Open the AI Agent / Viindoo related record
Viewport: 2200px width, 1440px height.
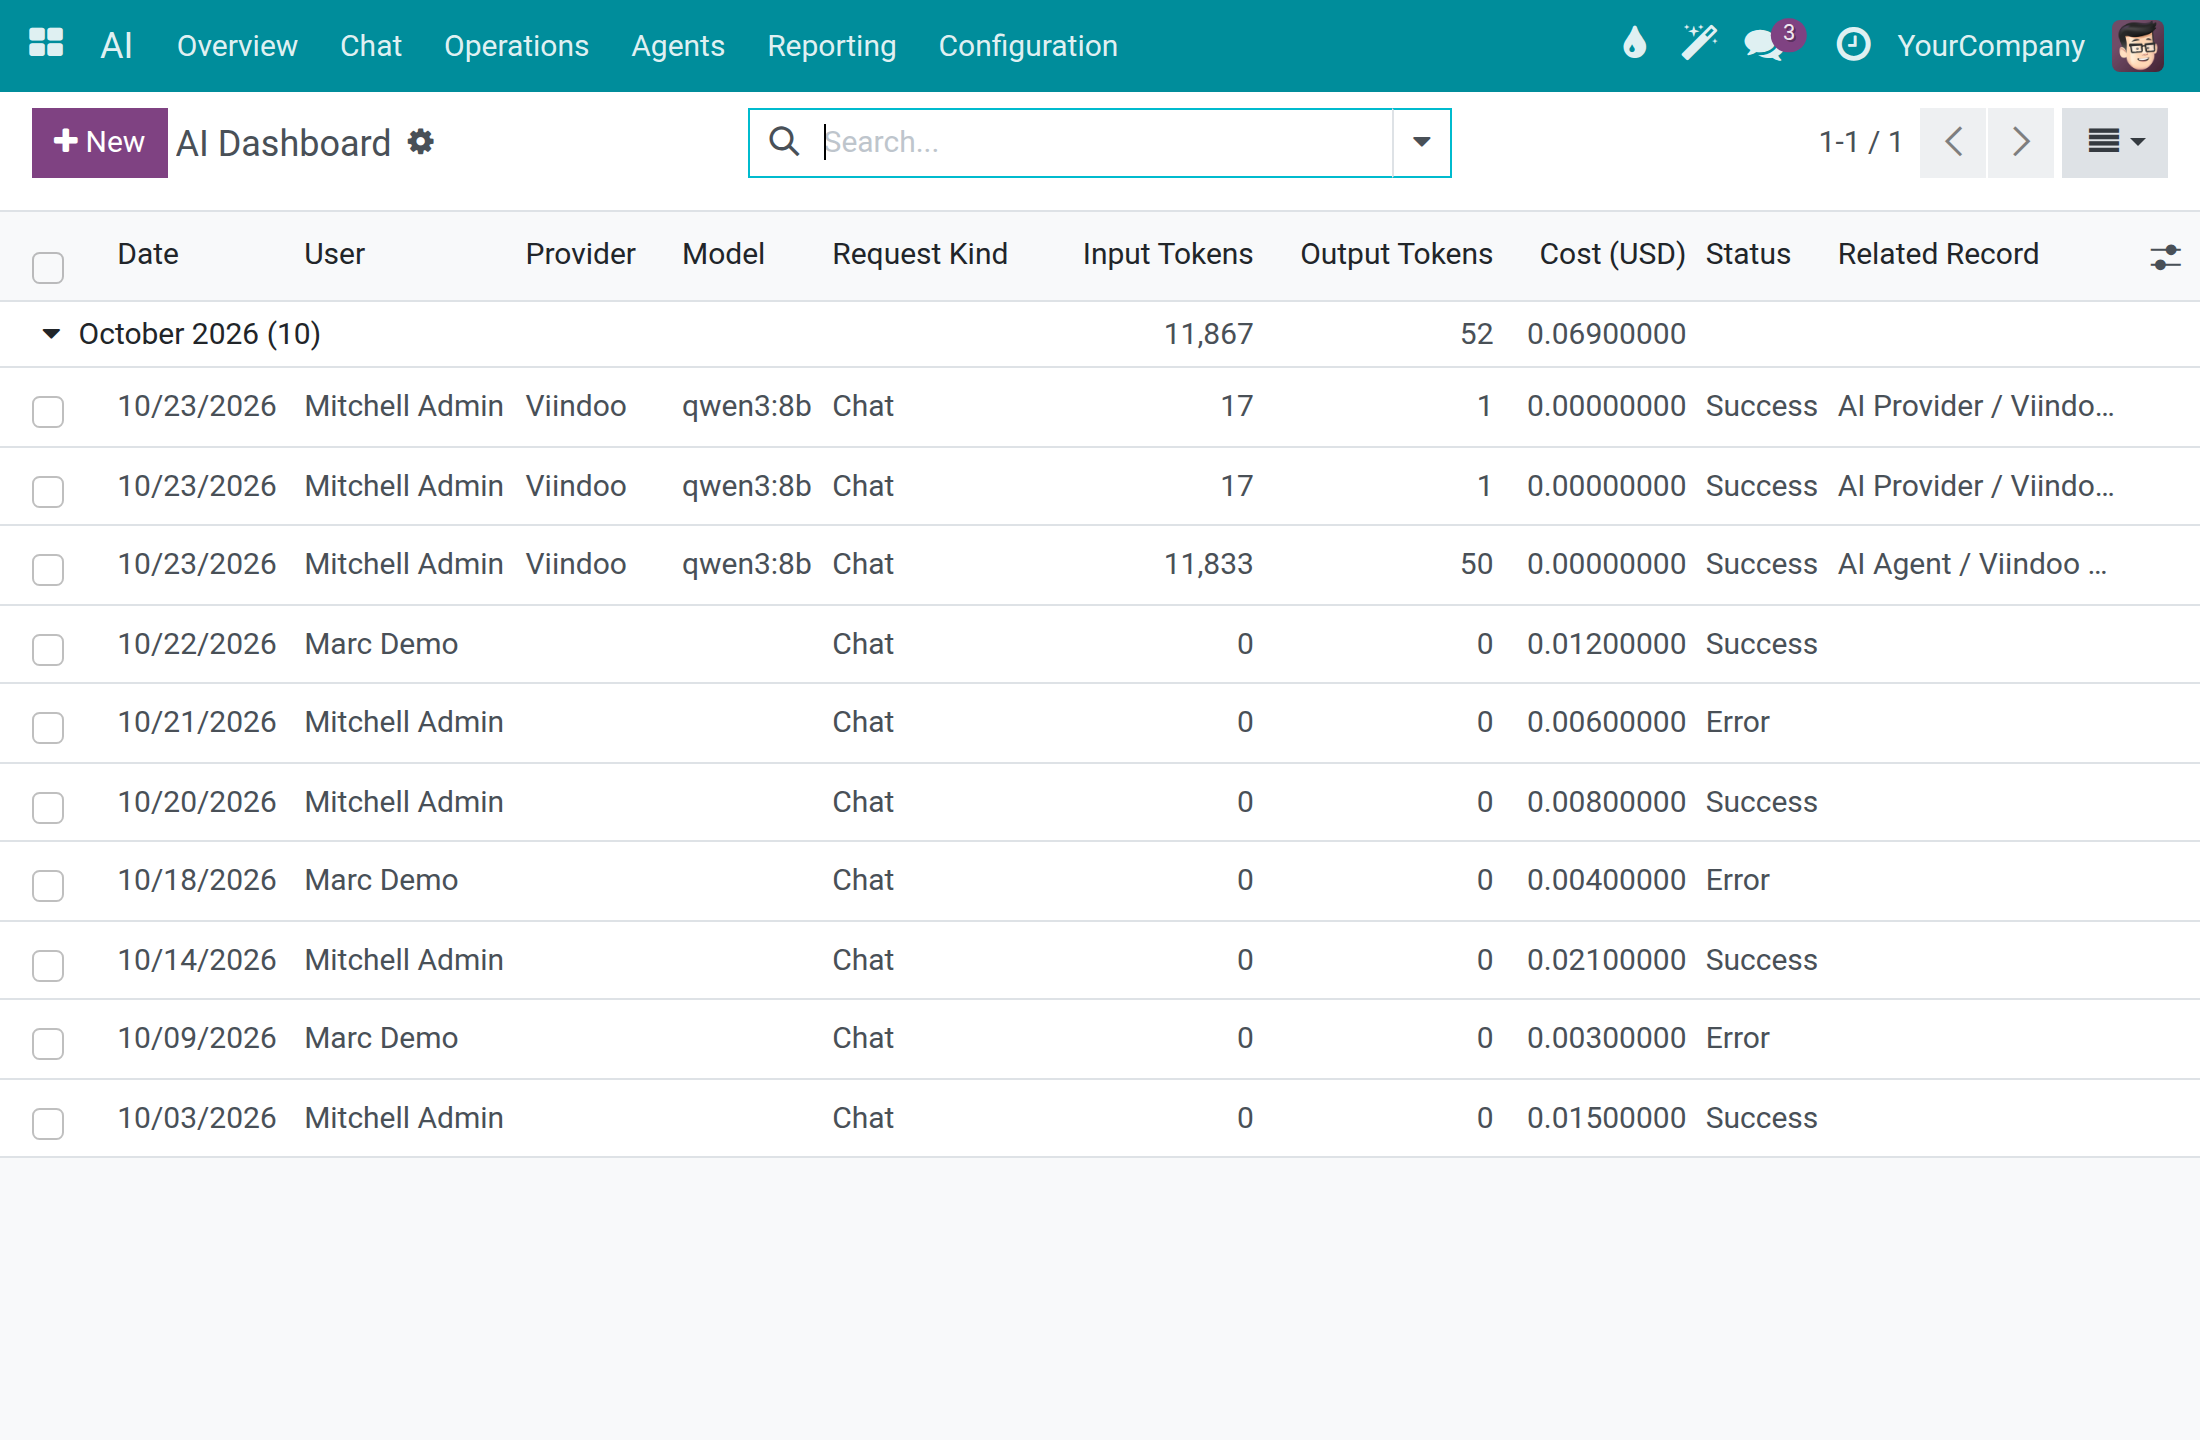click(1972, 564)
